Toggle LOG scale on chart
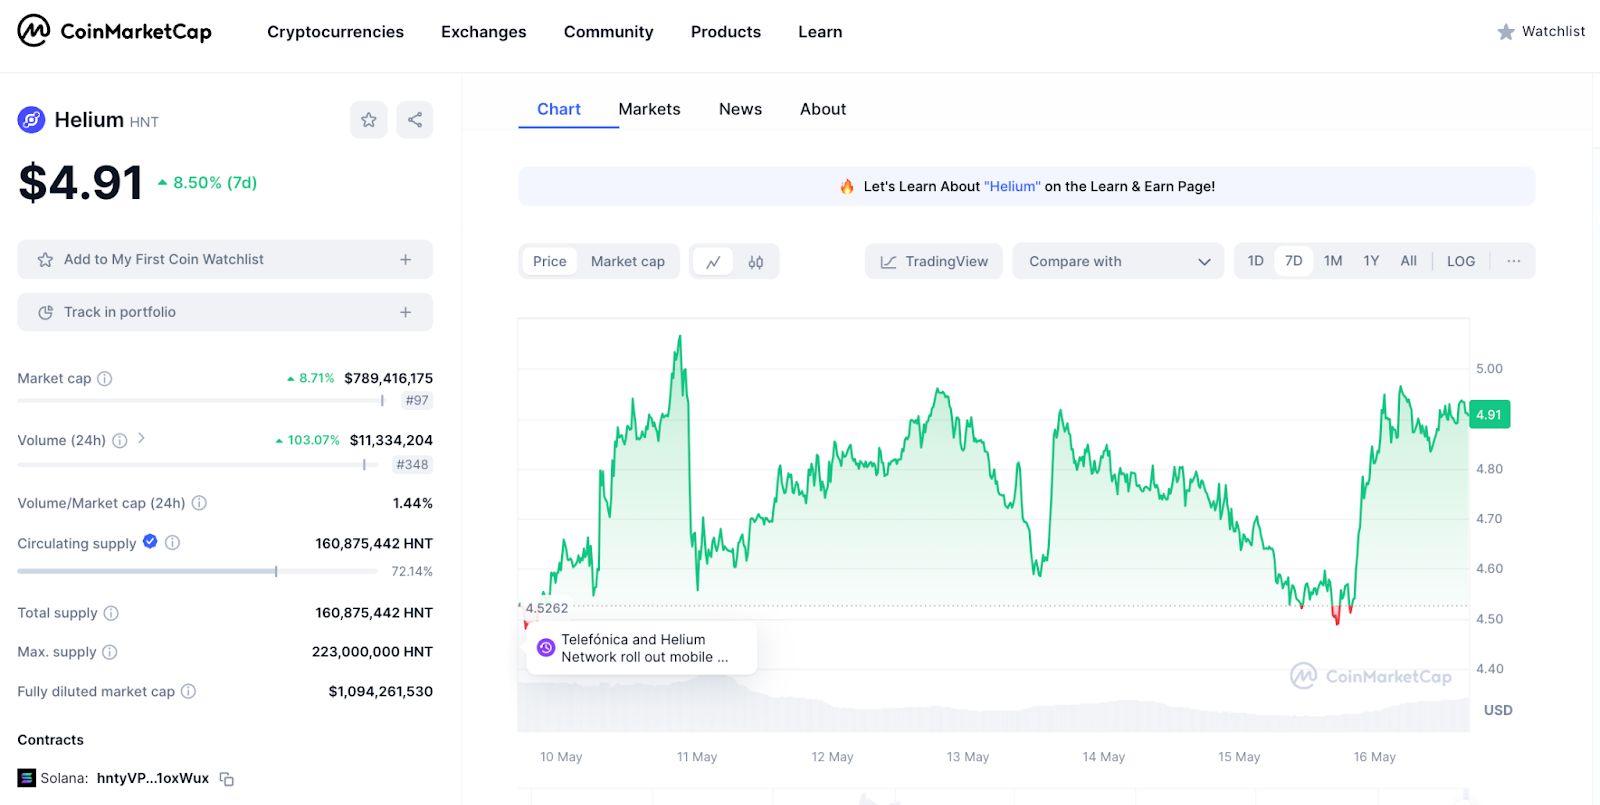1600x805 pixels. (x=1461, y=261)
